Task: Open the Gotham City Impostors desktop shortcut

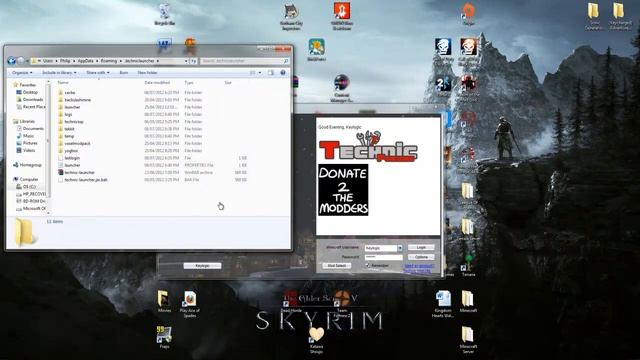Action: tap(291, 17)
